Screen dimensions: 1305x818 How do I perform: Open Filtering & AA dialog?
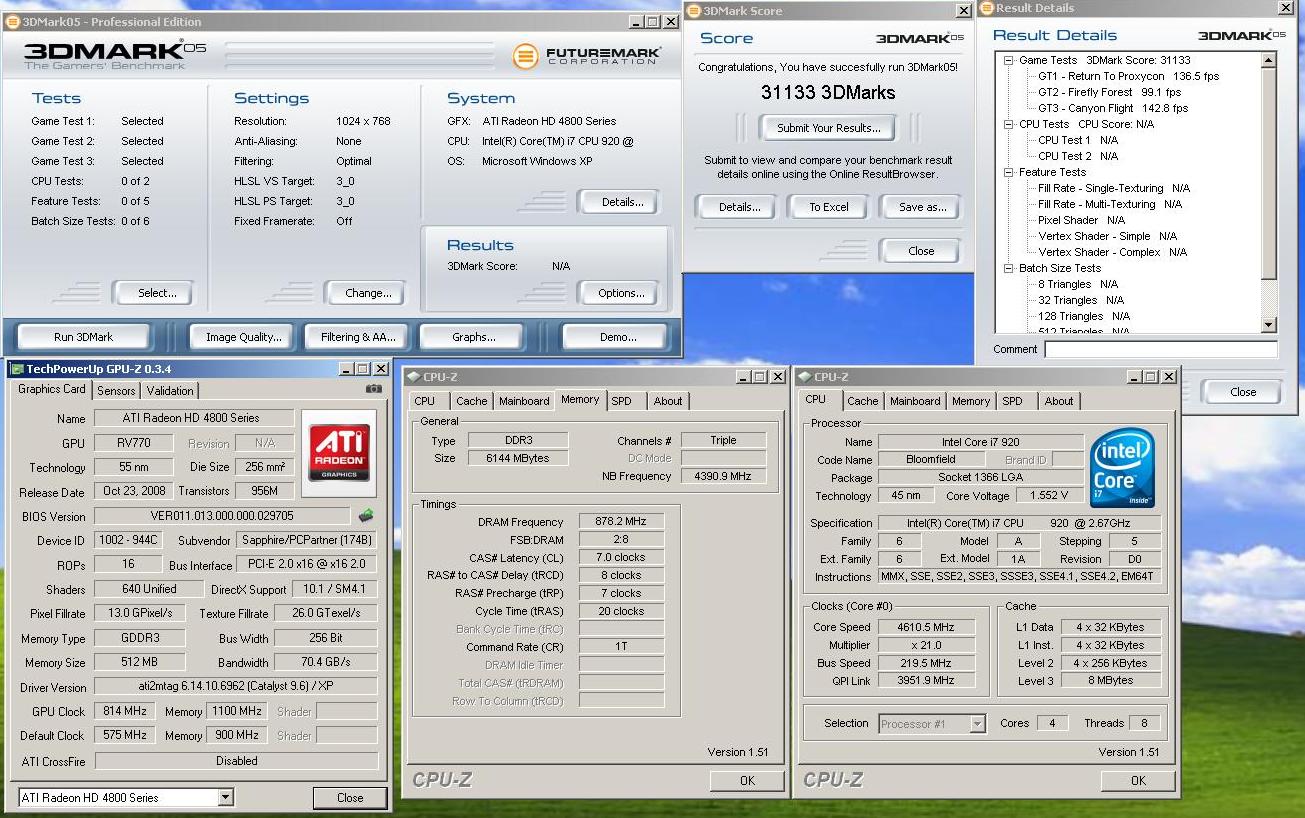[357, 337]
